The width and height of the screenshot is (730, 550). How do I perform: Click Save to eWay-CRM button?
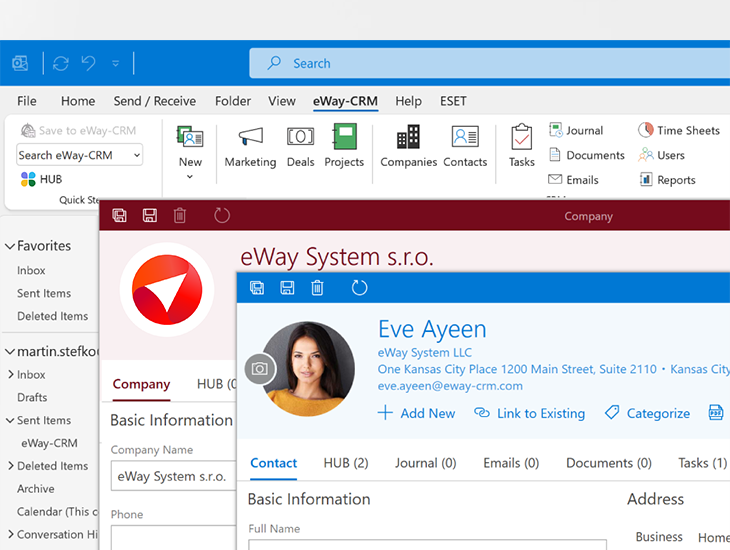[x=78, y=130]
